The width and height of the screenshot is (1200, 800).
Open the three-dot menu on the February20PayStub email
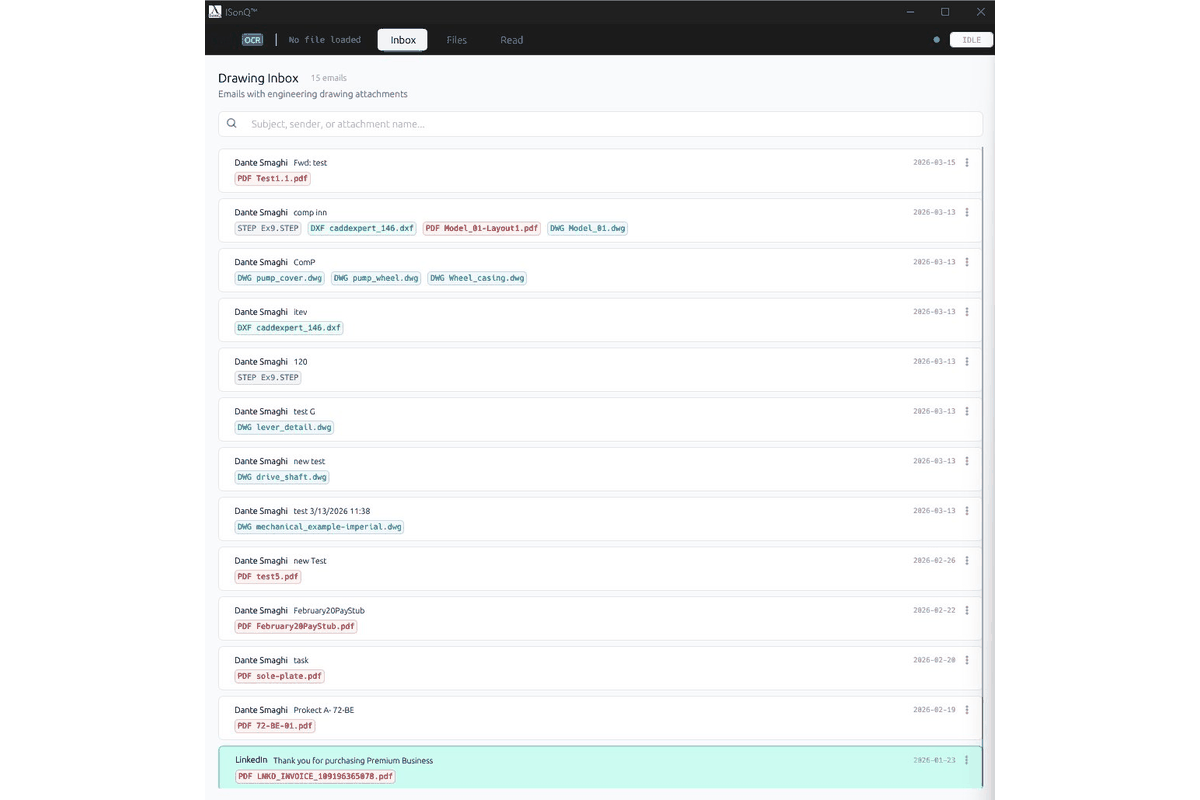pos(966,610)
